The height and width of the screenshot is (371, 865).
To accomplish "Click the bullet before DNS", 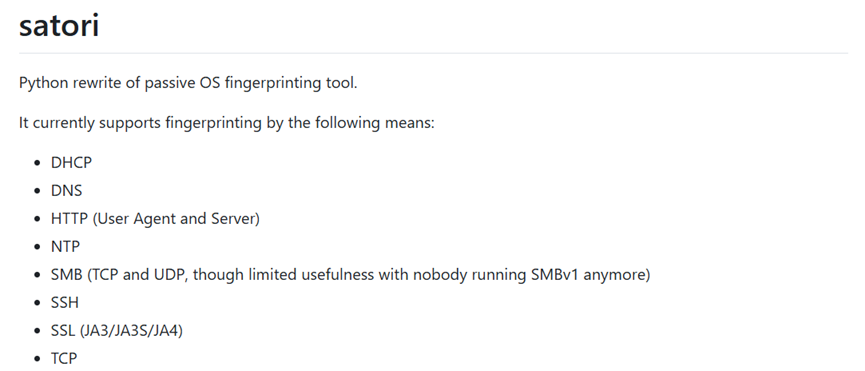I will pos(38,191).
